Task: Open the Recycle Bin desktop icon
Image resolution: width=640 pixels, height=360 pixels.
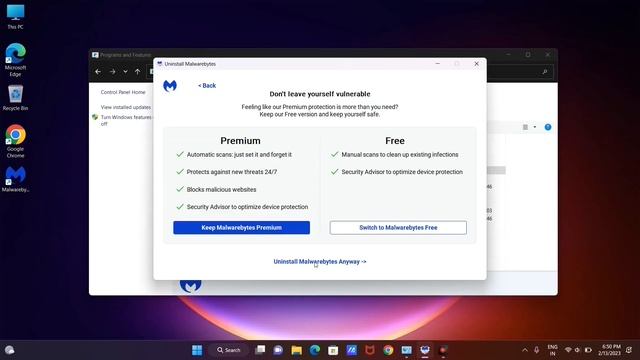Action: coord(16,98)
